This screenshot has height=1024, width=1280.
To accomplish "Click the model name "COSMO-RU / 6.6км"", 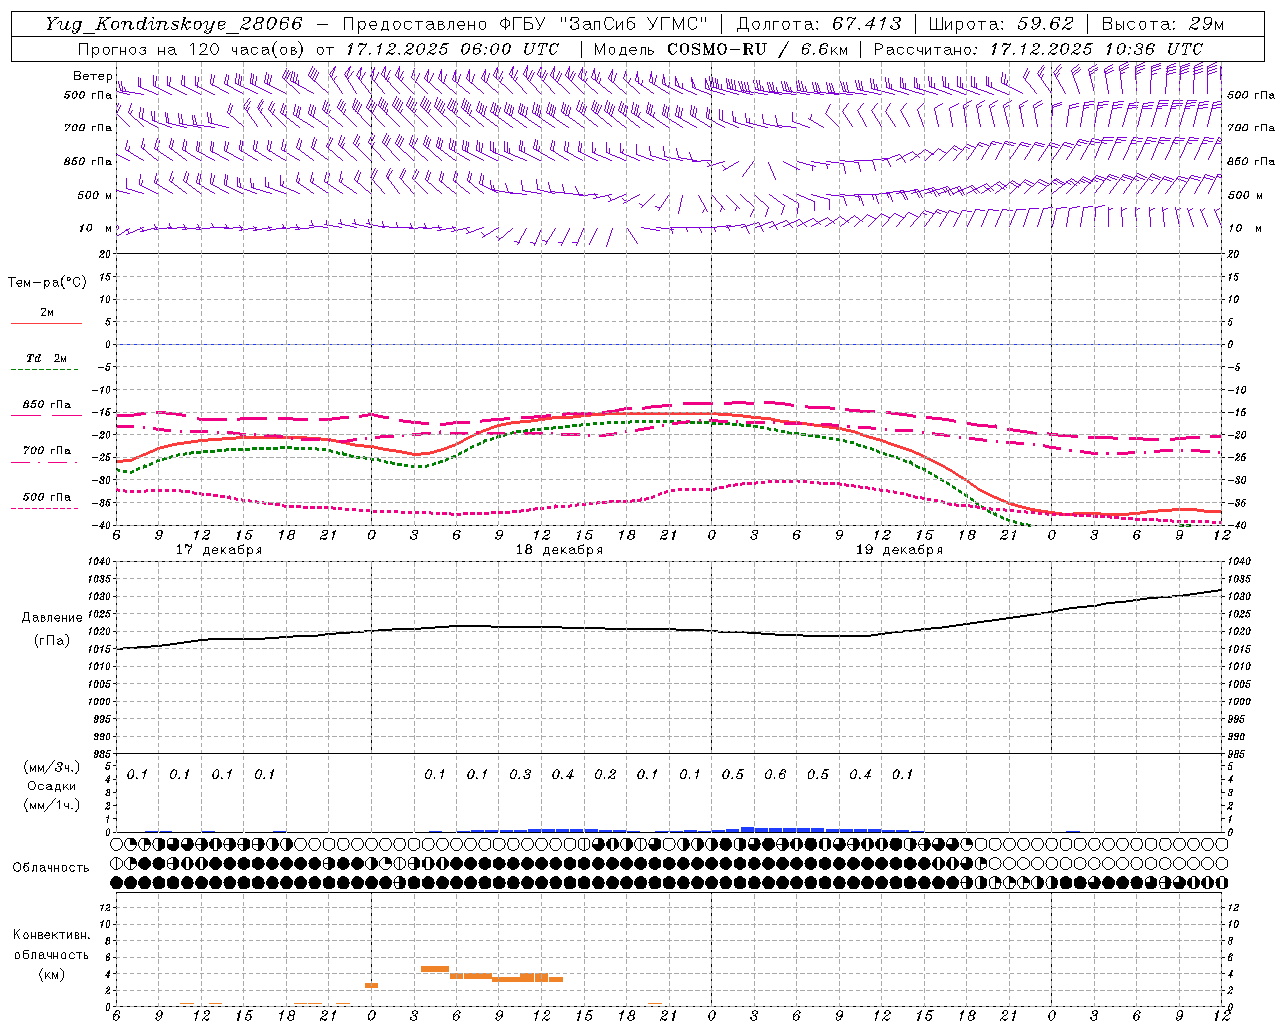I will pos(757,49).
